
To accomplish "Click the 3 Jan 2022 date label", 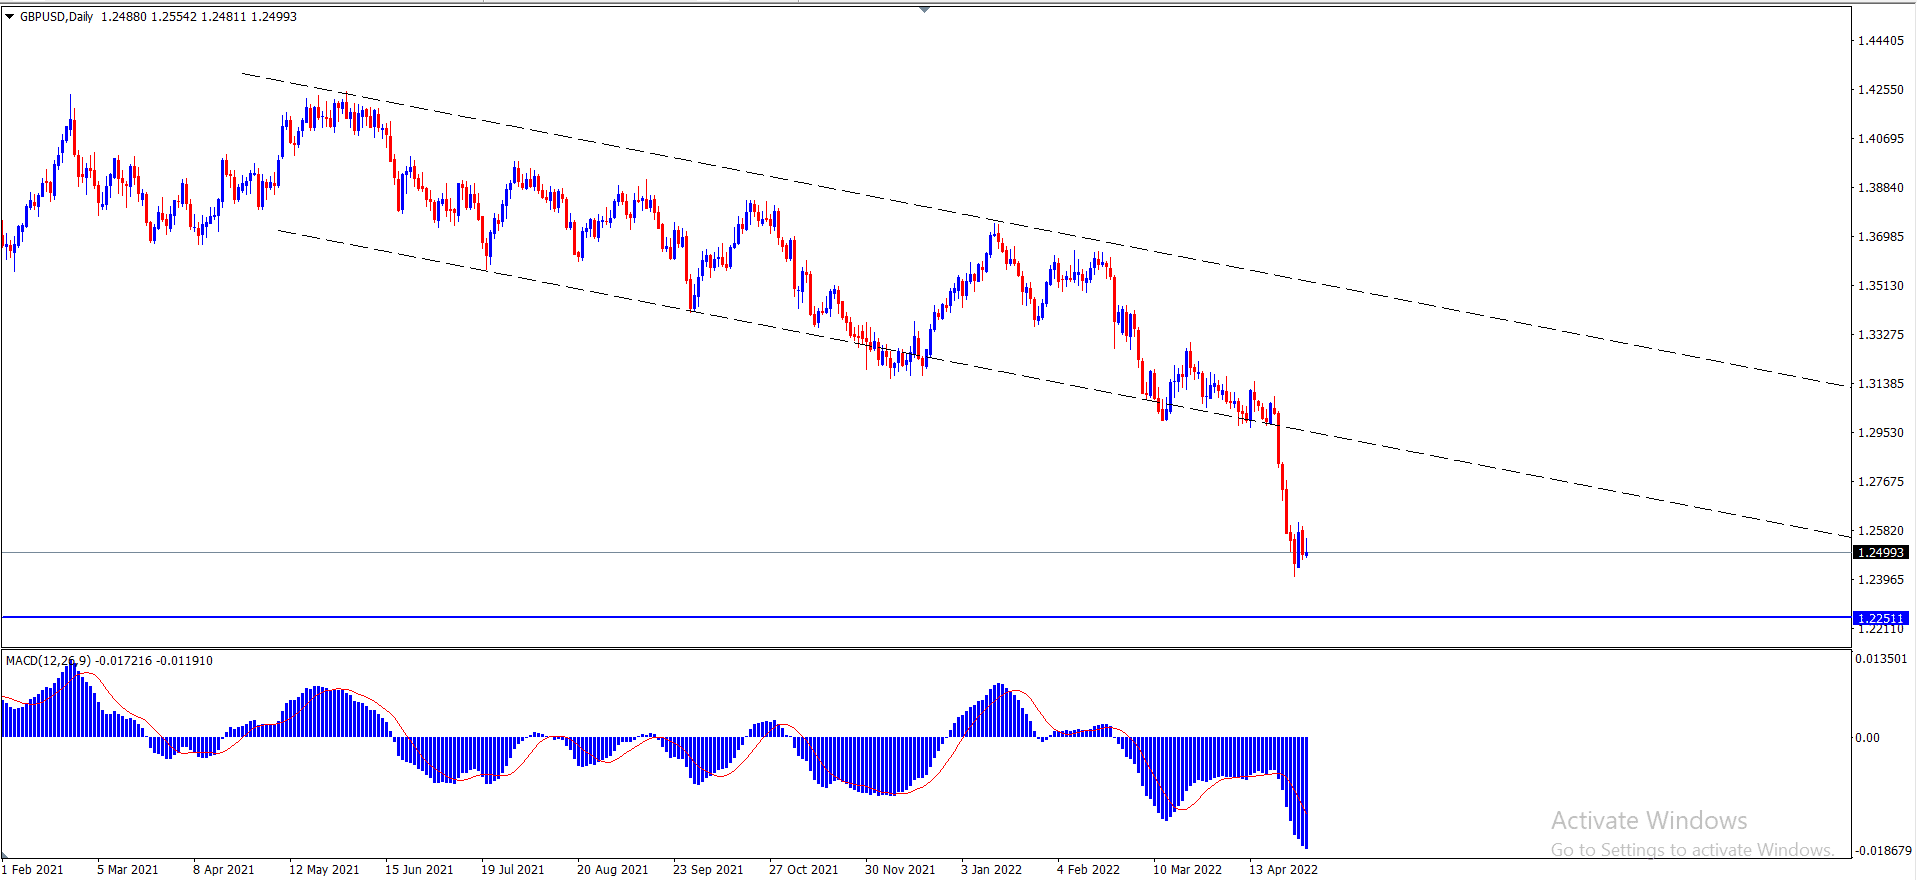I will pyautogui.click(x=992, y=870).
